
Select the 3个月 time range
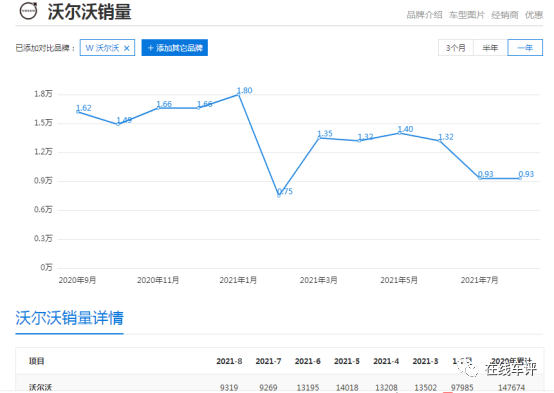click(455, 48)
